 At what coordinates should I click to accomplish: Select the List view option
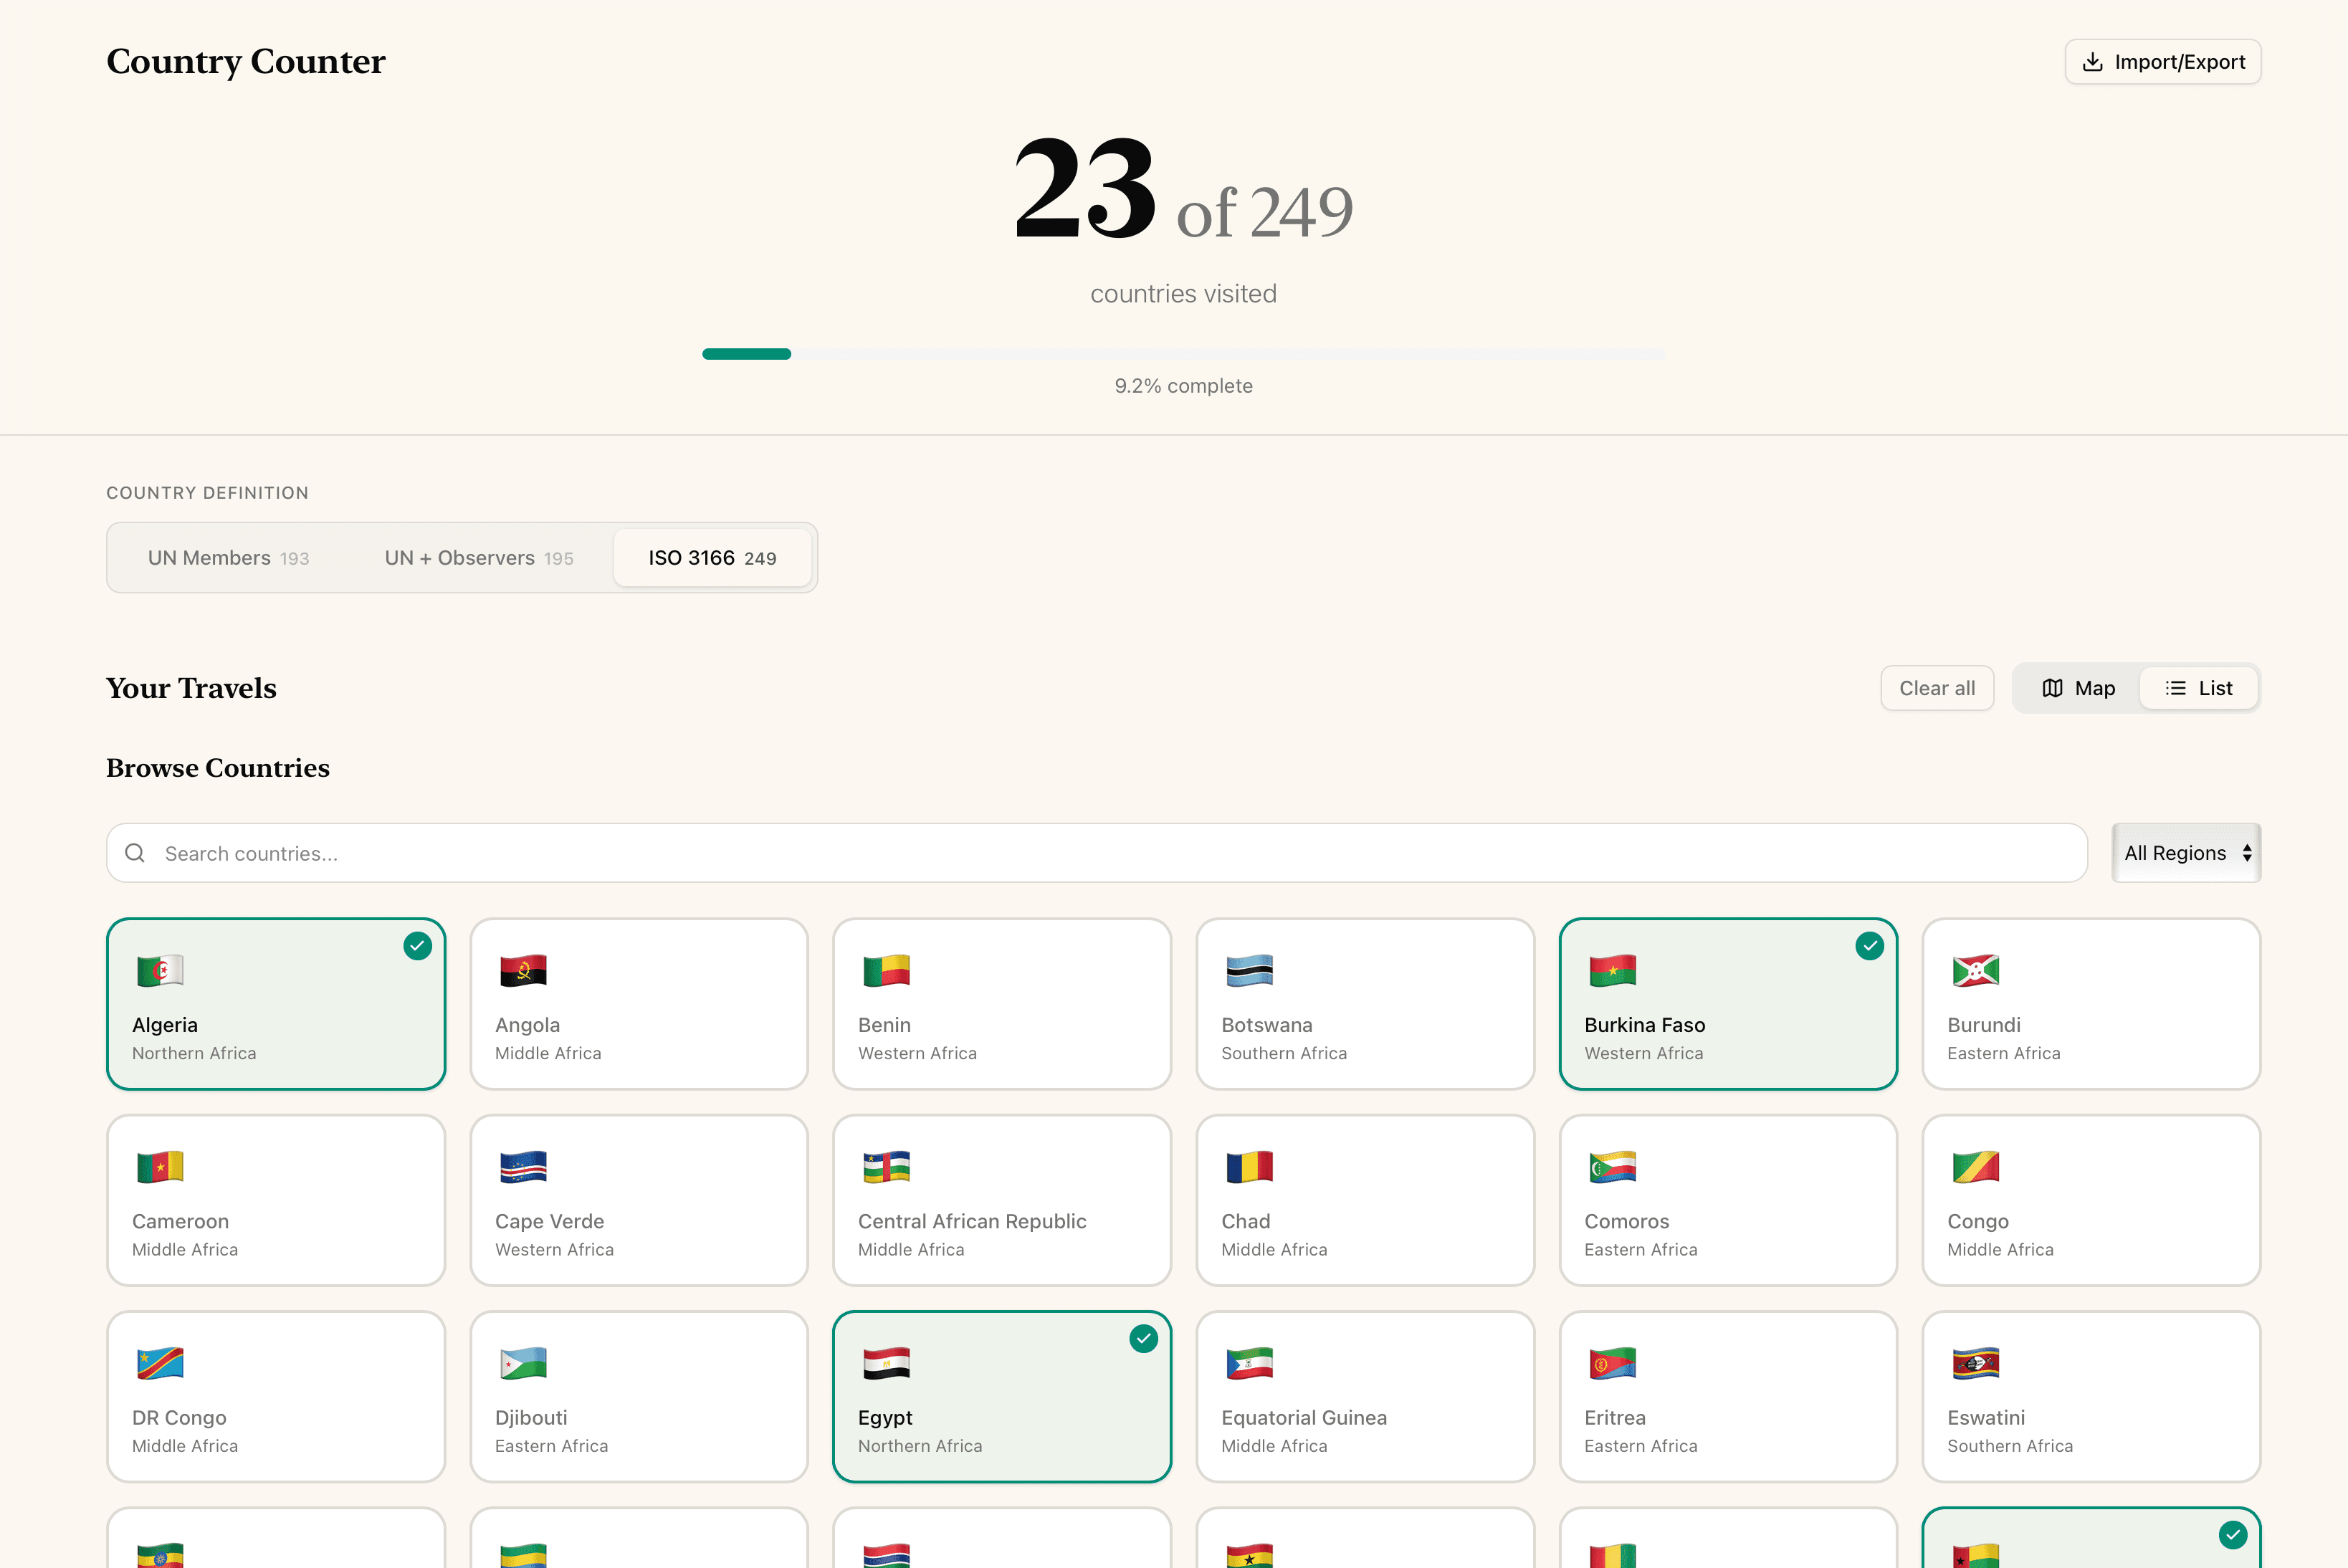(2199, 688)
